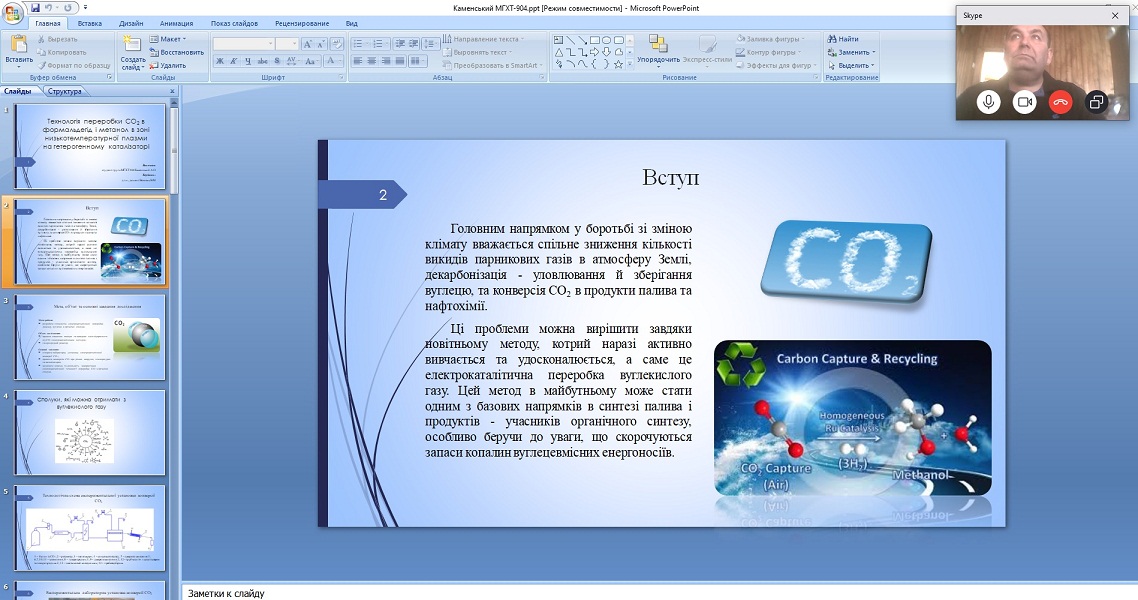Clear all text formatting
The width and height of the screenshot is (1138, 600).
(337, 44)
